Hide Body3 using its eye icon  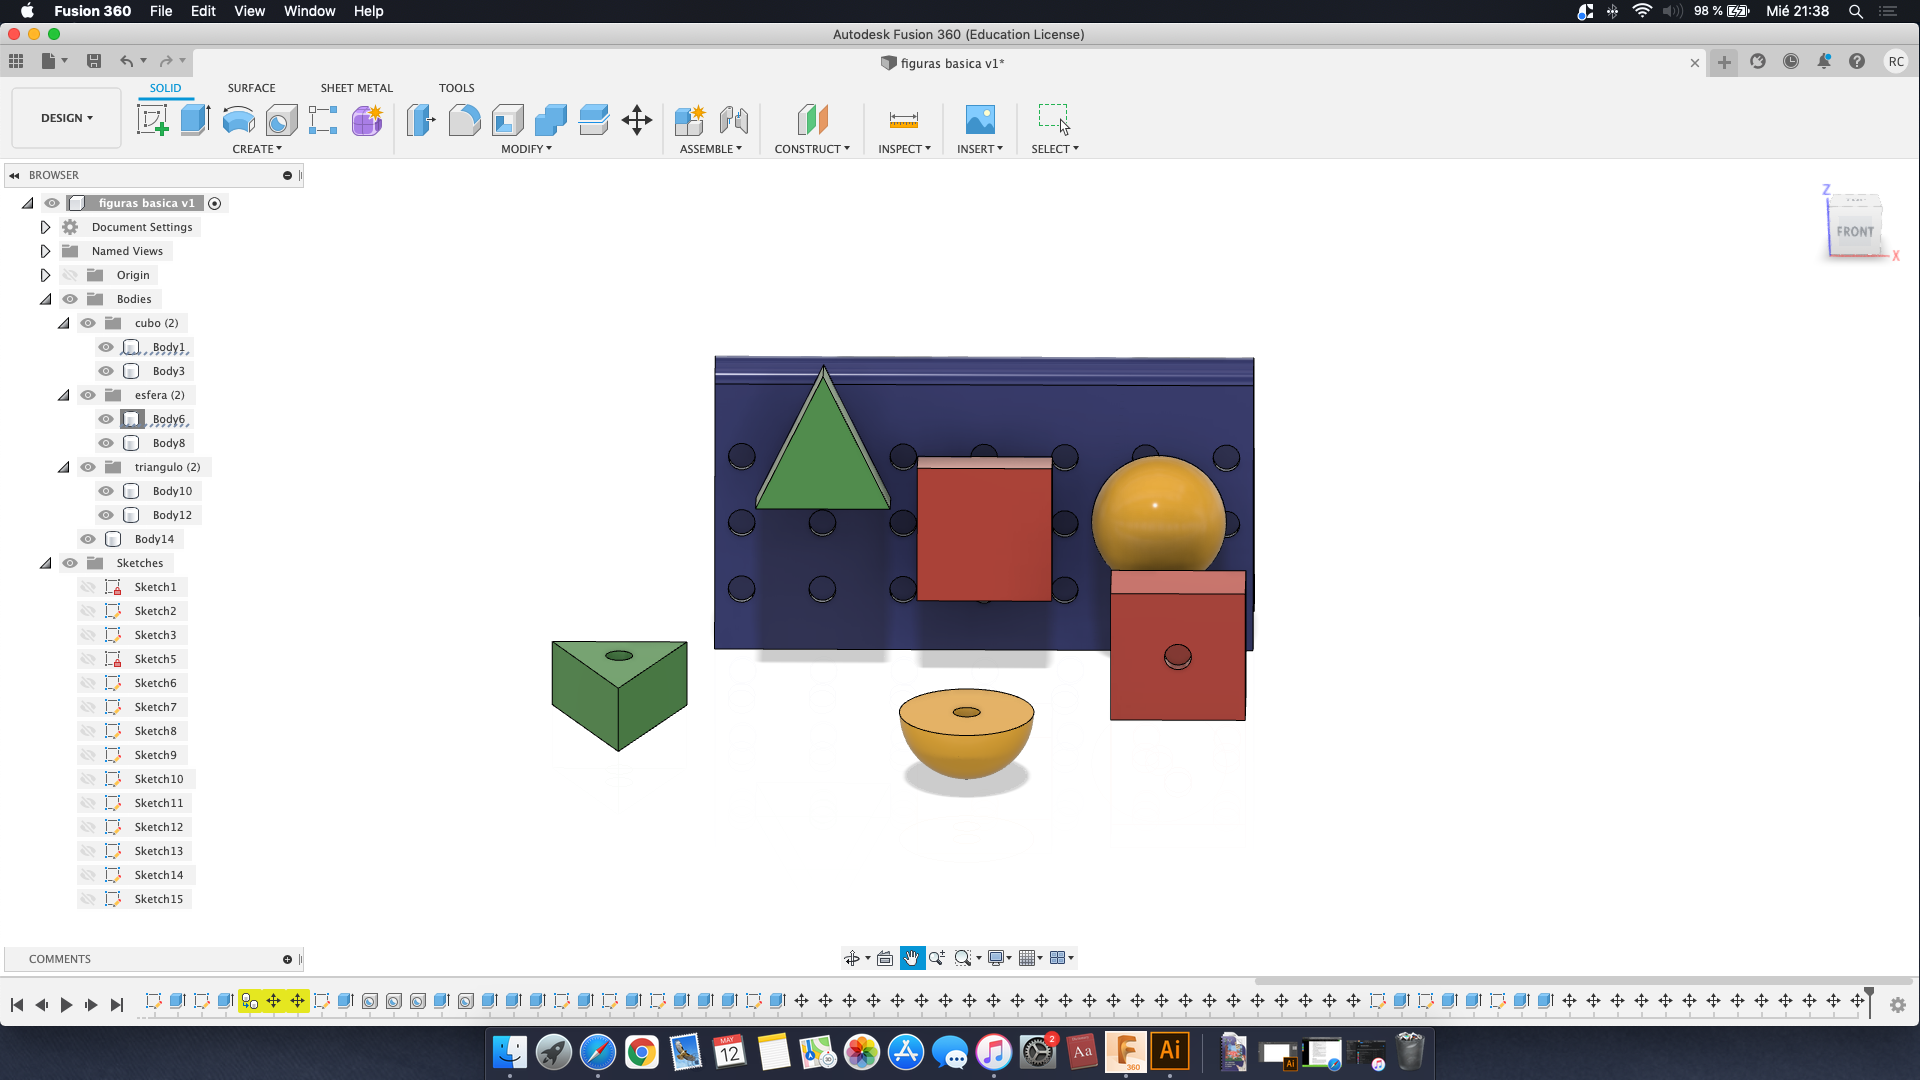point(106,371)
